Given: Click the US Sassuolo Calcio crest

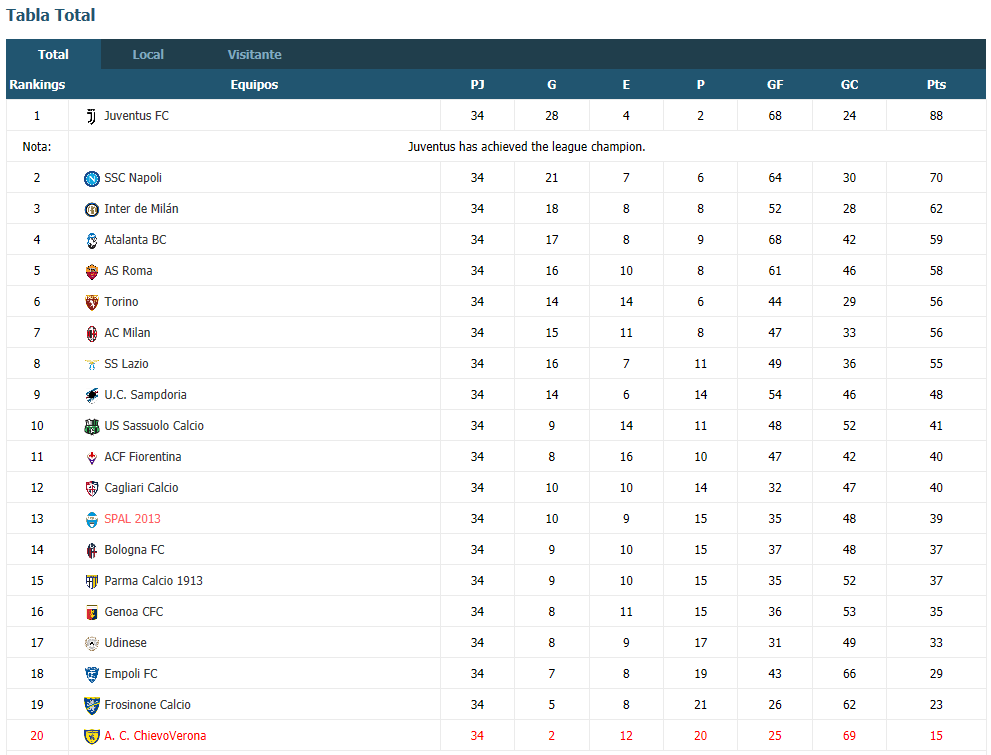Looking at the screenshot, I should tap(92, 426).
